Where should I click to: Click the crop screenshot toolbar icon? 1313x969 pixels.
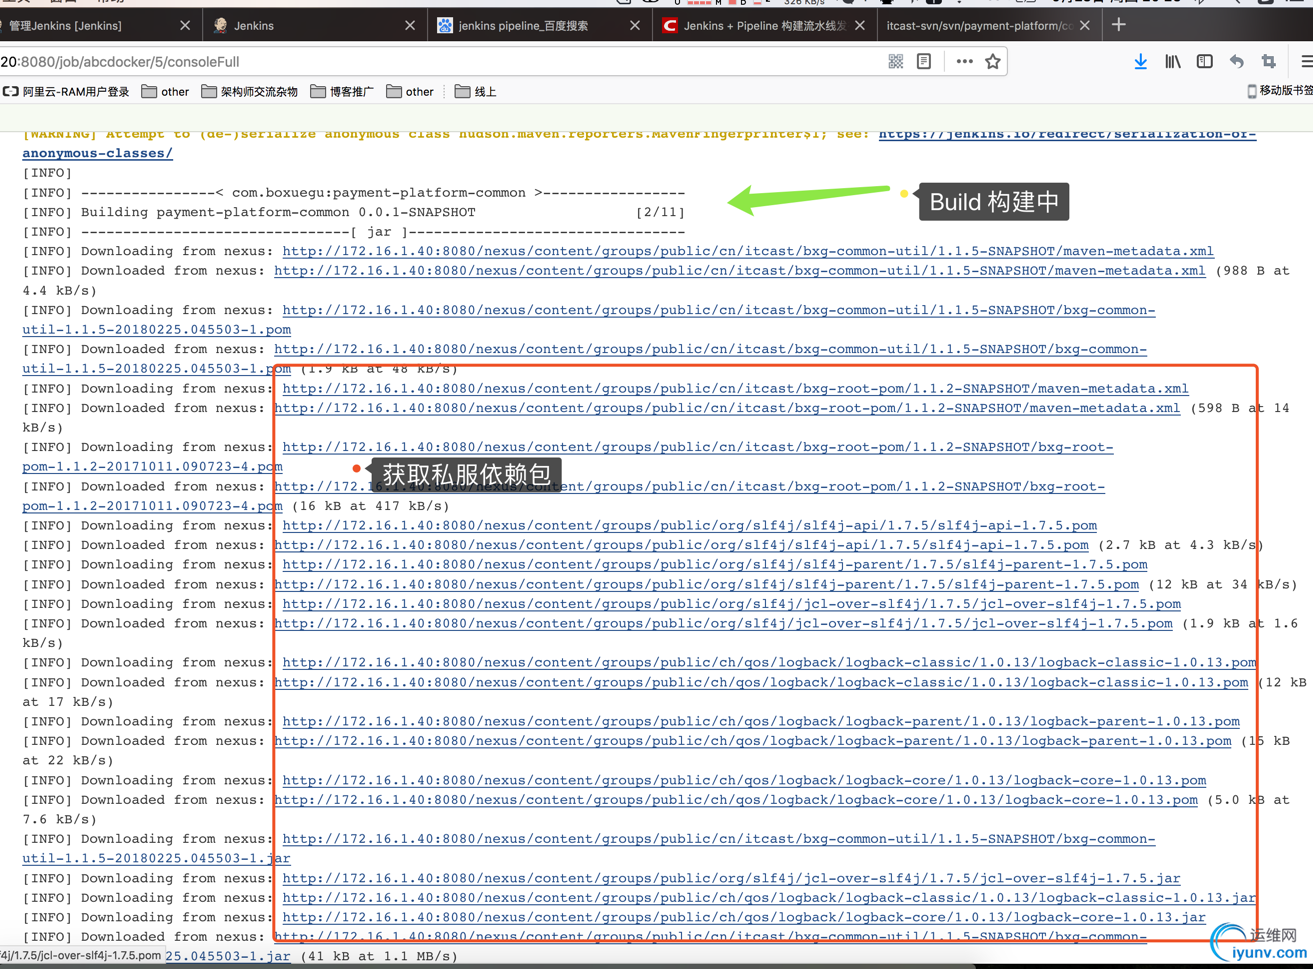pos(1269,61)
